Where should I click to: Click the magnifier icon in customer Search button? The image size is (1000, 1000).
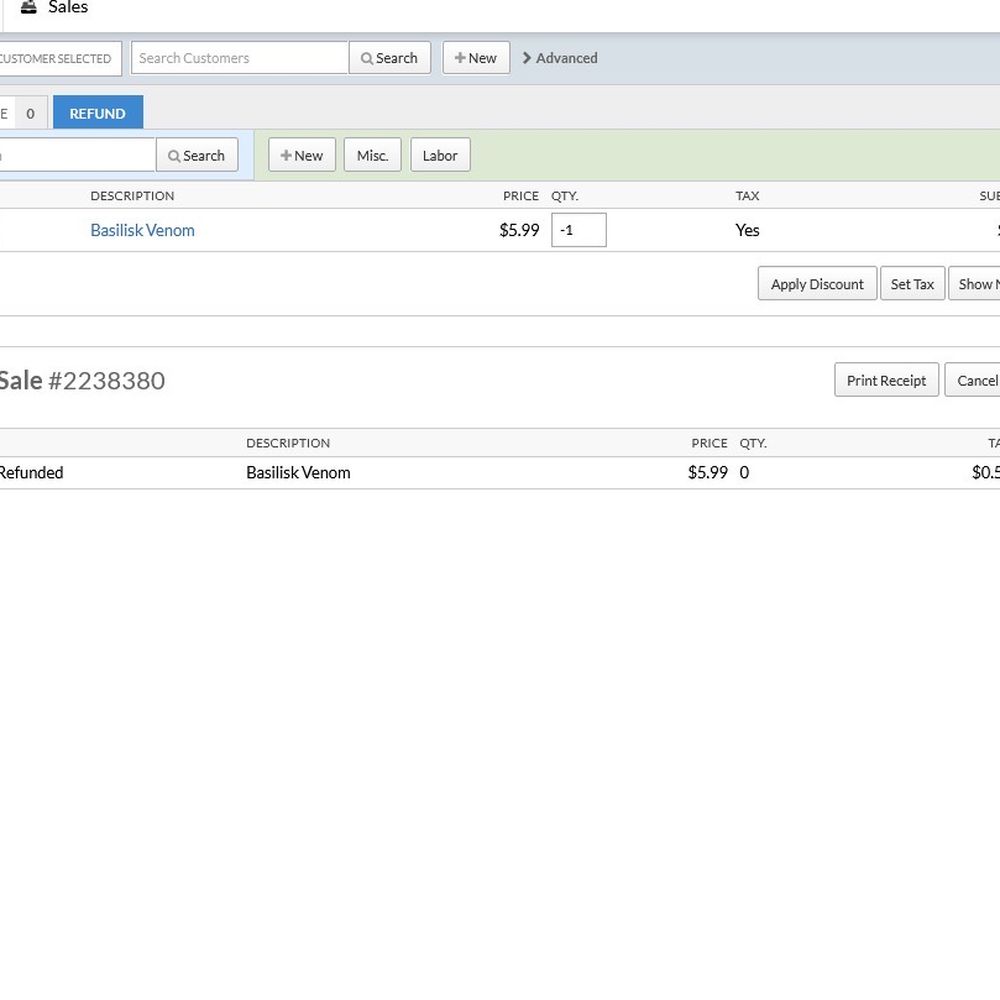coord(367,59)
